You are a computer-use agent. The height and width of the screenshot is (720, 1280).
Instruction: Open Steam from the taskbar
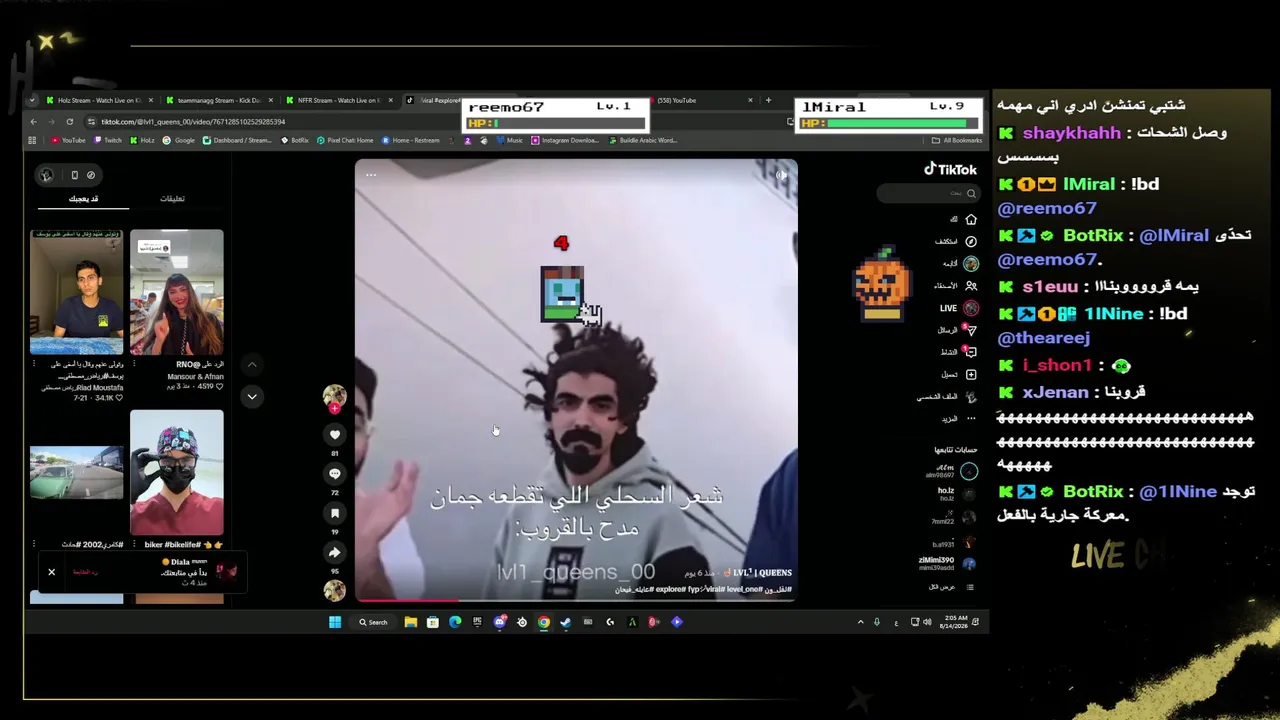click(x=565, y=622)
